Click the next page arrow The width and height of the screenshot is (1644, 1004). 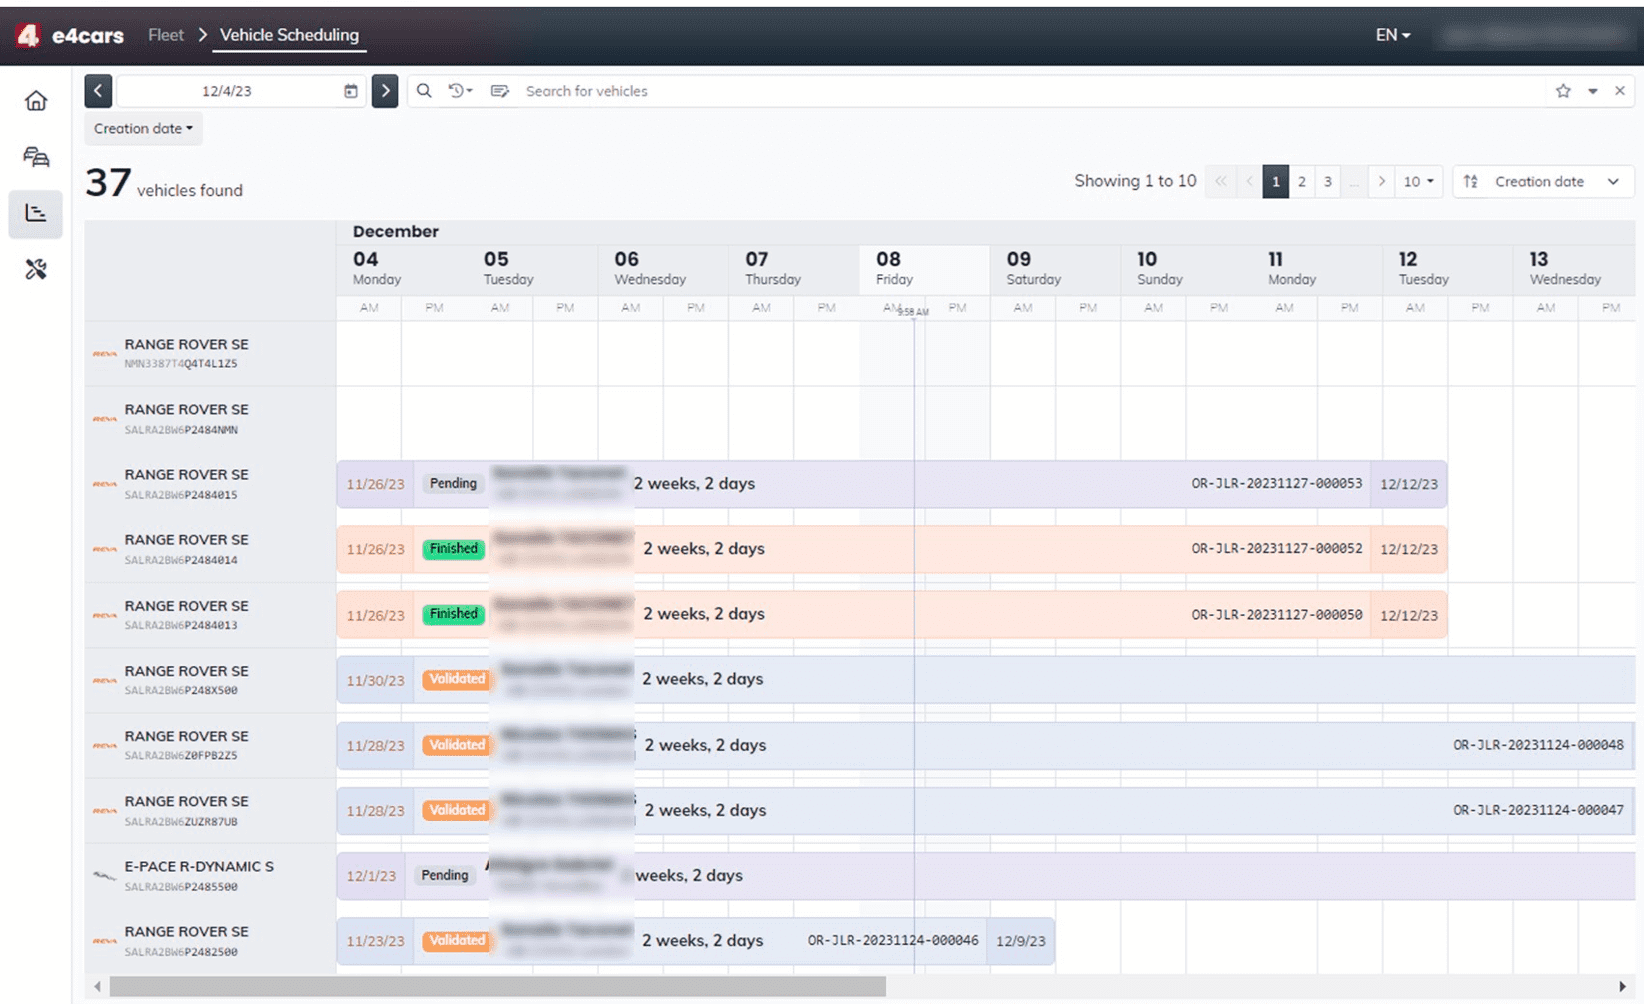point(1381,181)
